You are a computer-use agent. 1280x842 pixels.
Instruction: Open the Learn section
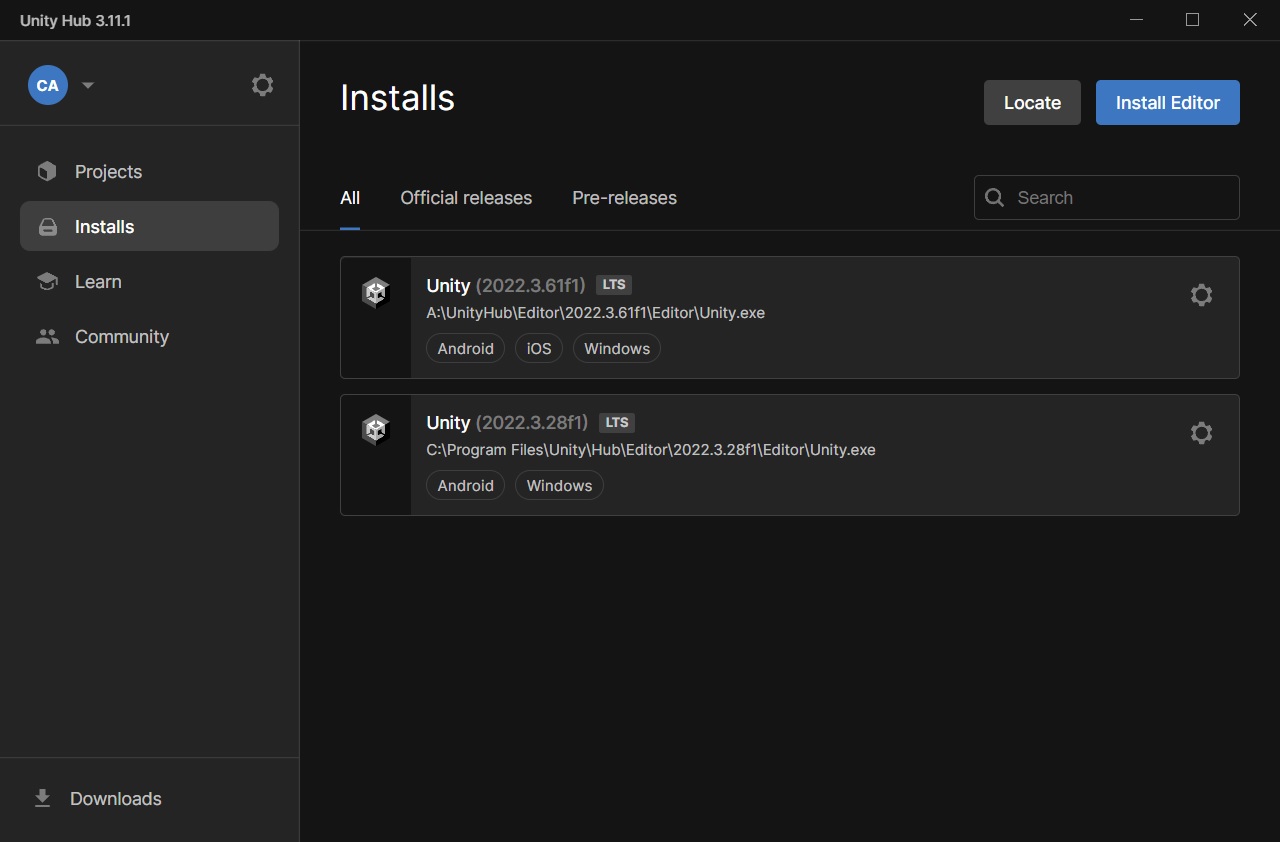coord(149,282)
